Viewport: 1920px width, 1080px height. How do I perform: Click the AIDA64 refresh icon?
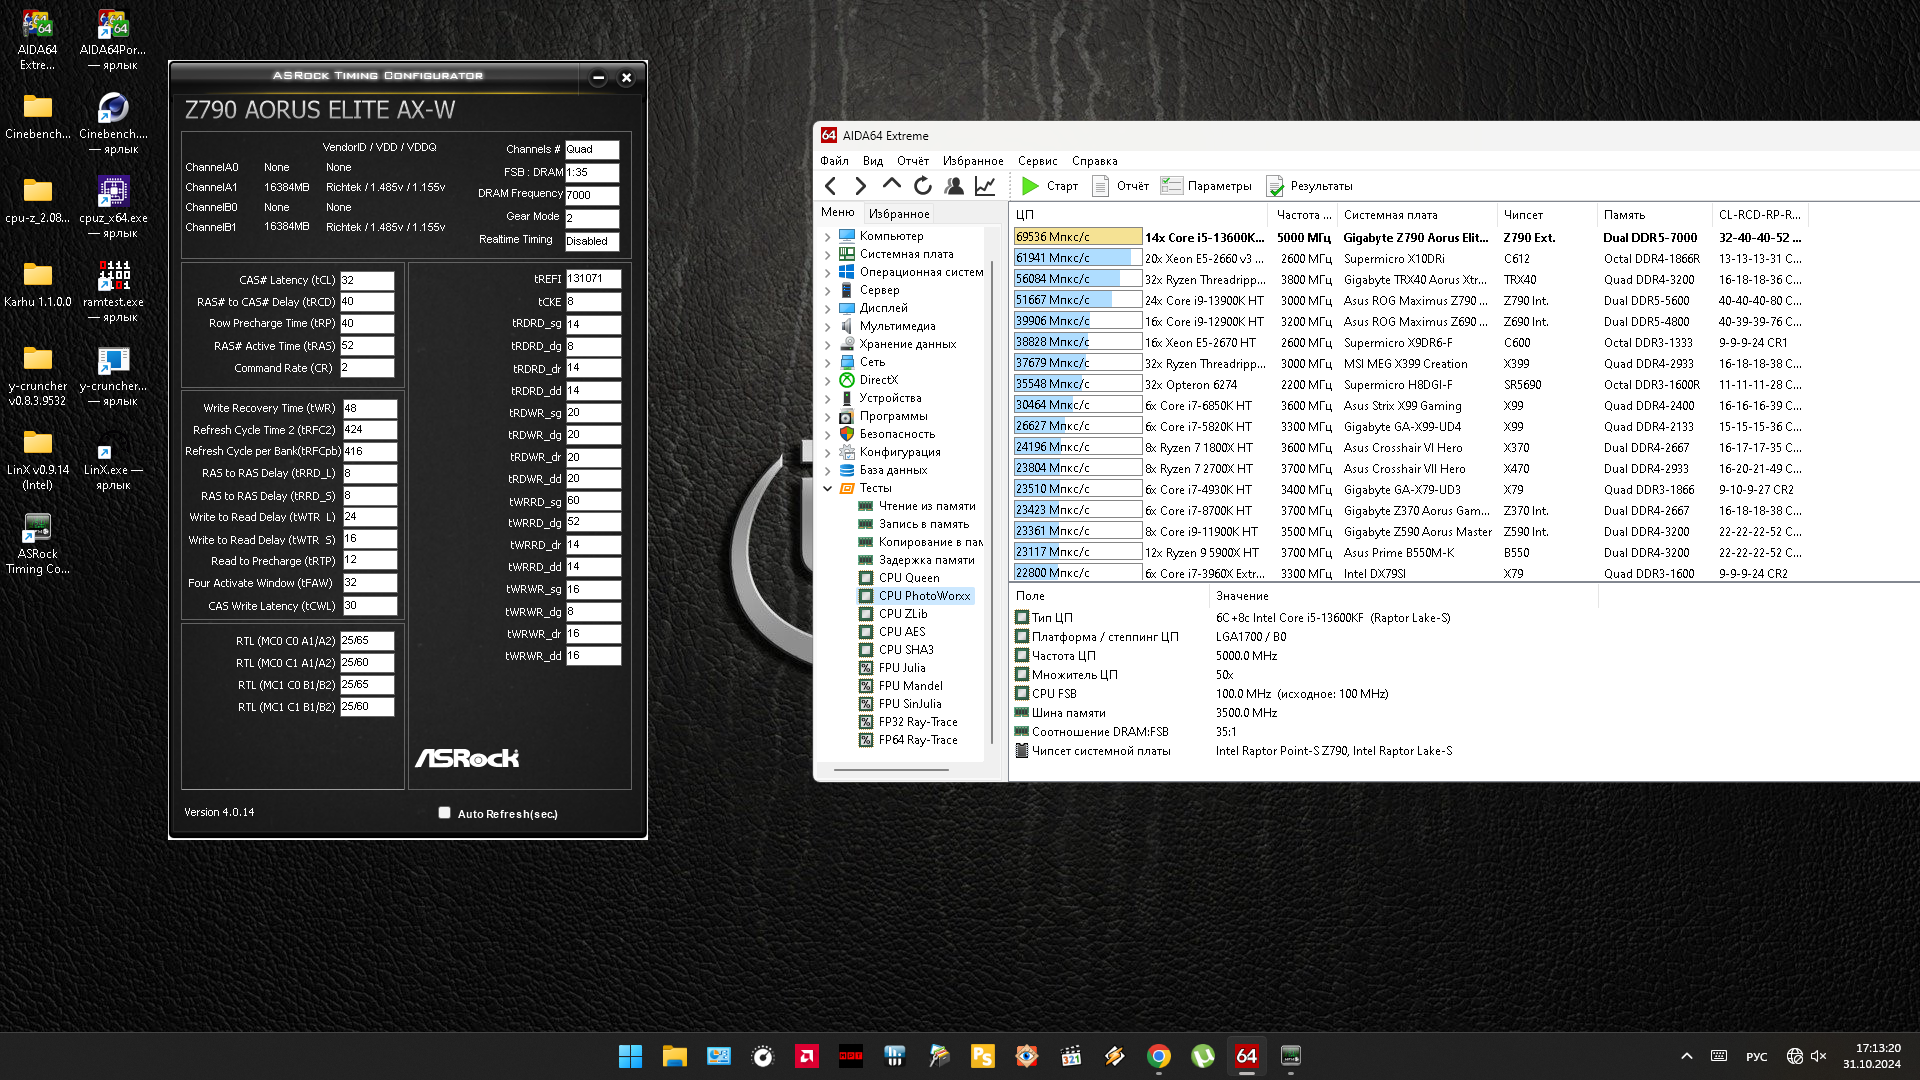[x=922, y=186]
